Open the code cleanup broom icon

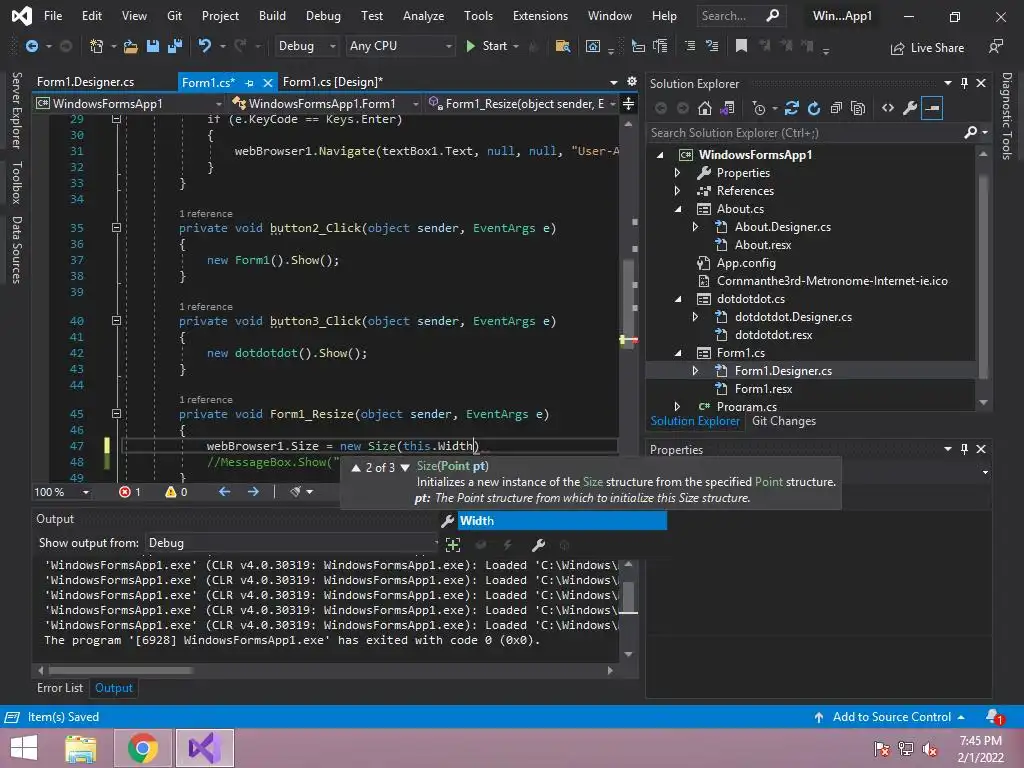click(295, 491)
